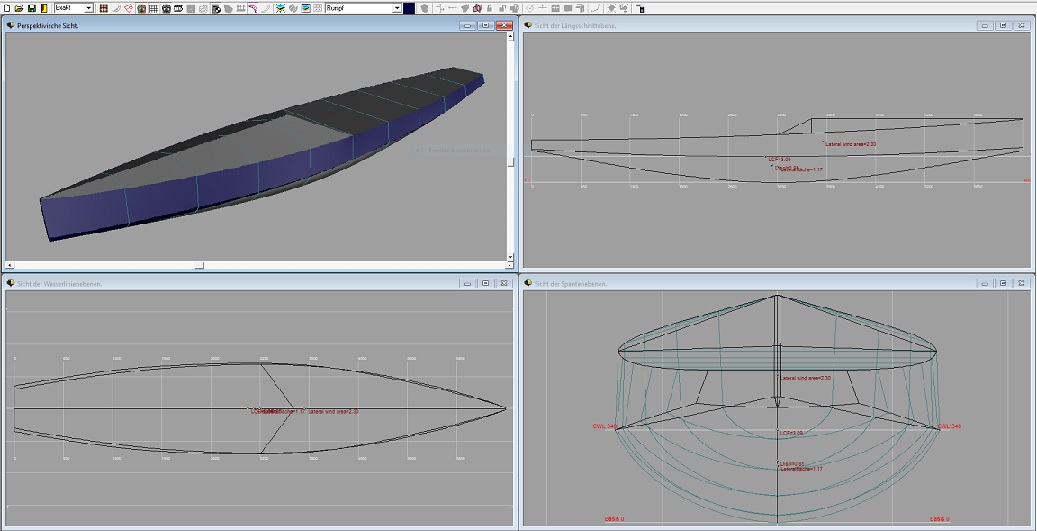Click the perspective view horizontal scrollbar thumb
Viewport: 1037px width, 531px height.
click(198, 266)
